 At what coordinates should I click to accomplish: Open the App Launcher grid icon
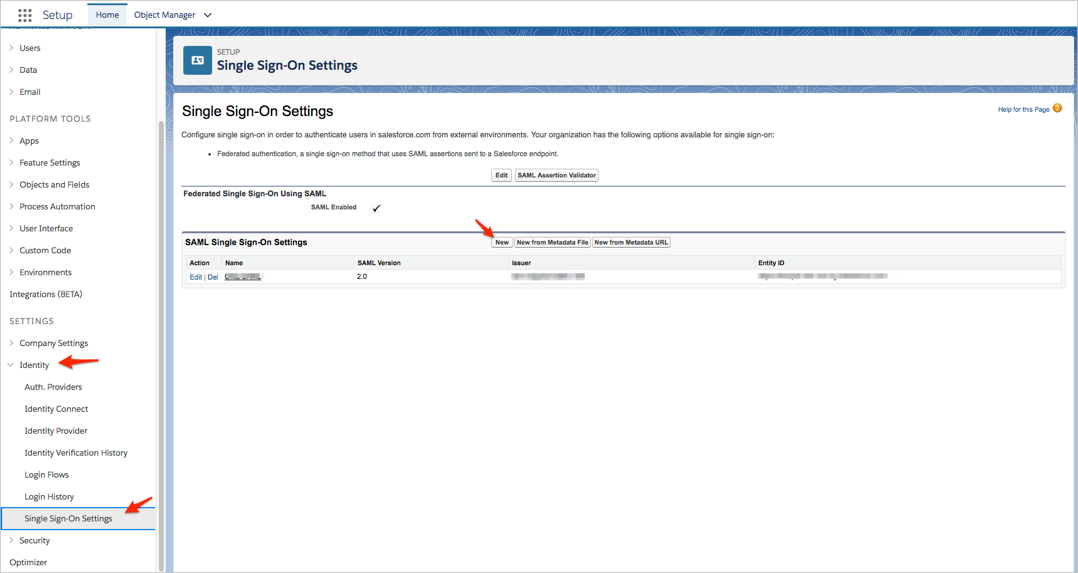tap(25, 15)
